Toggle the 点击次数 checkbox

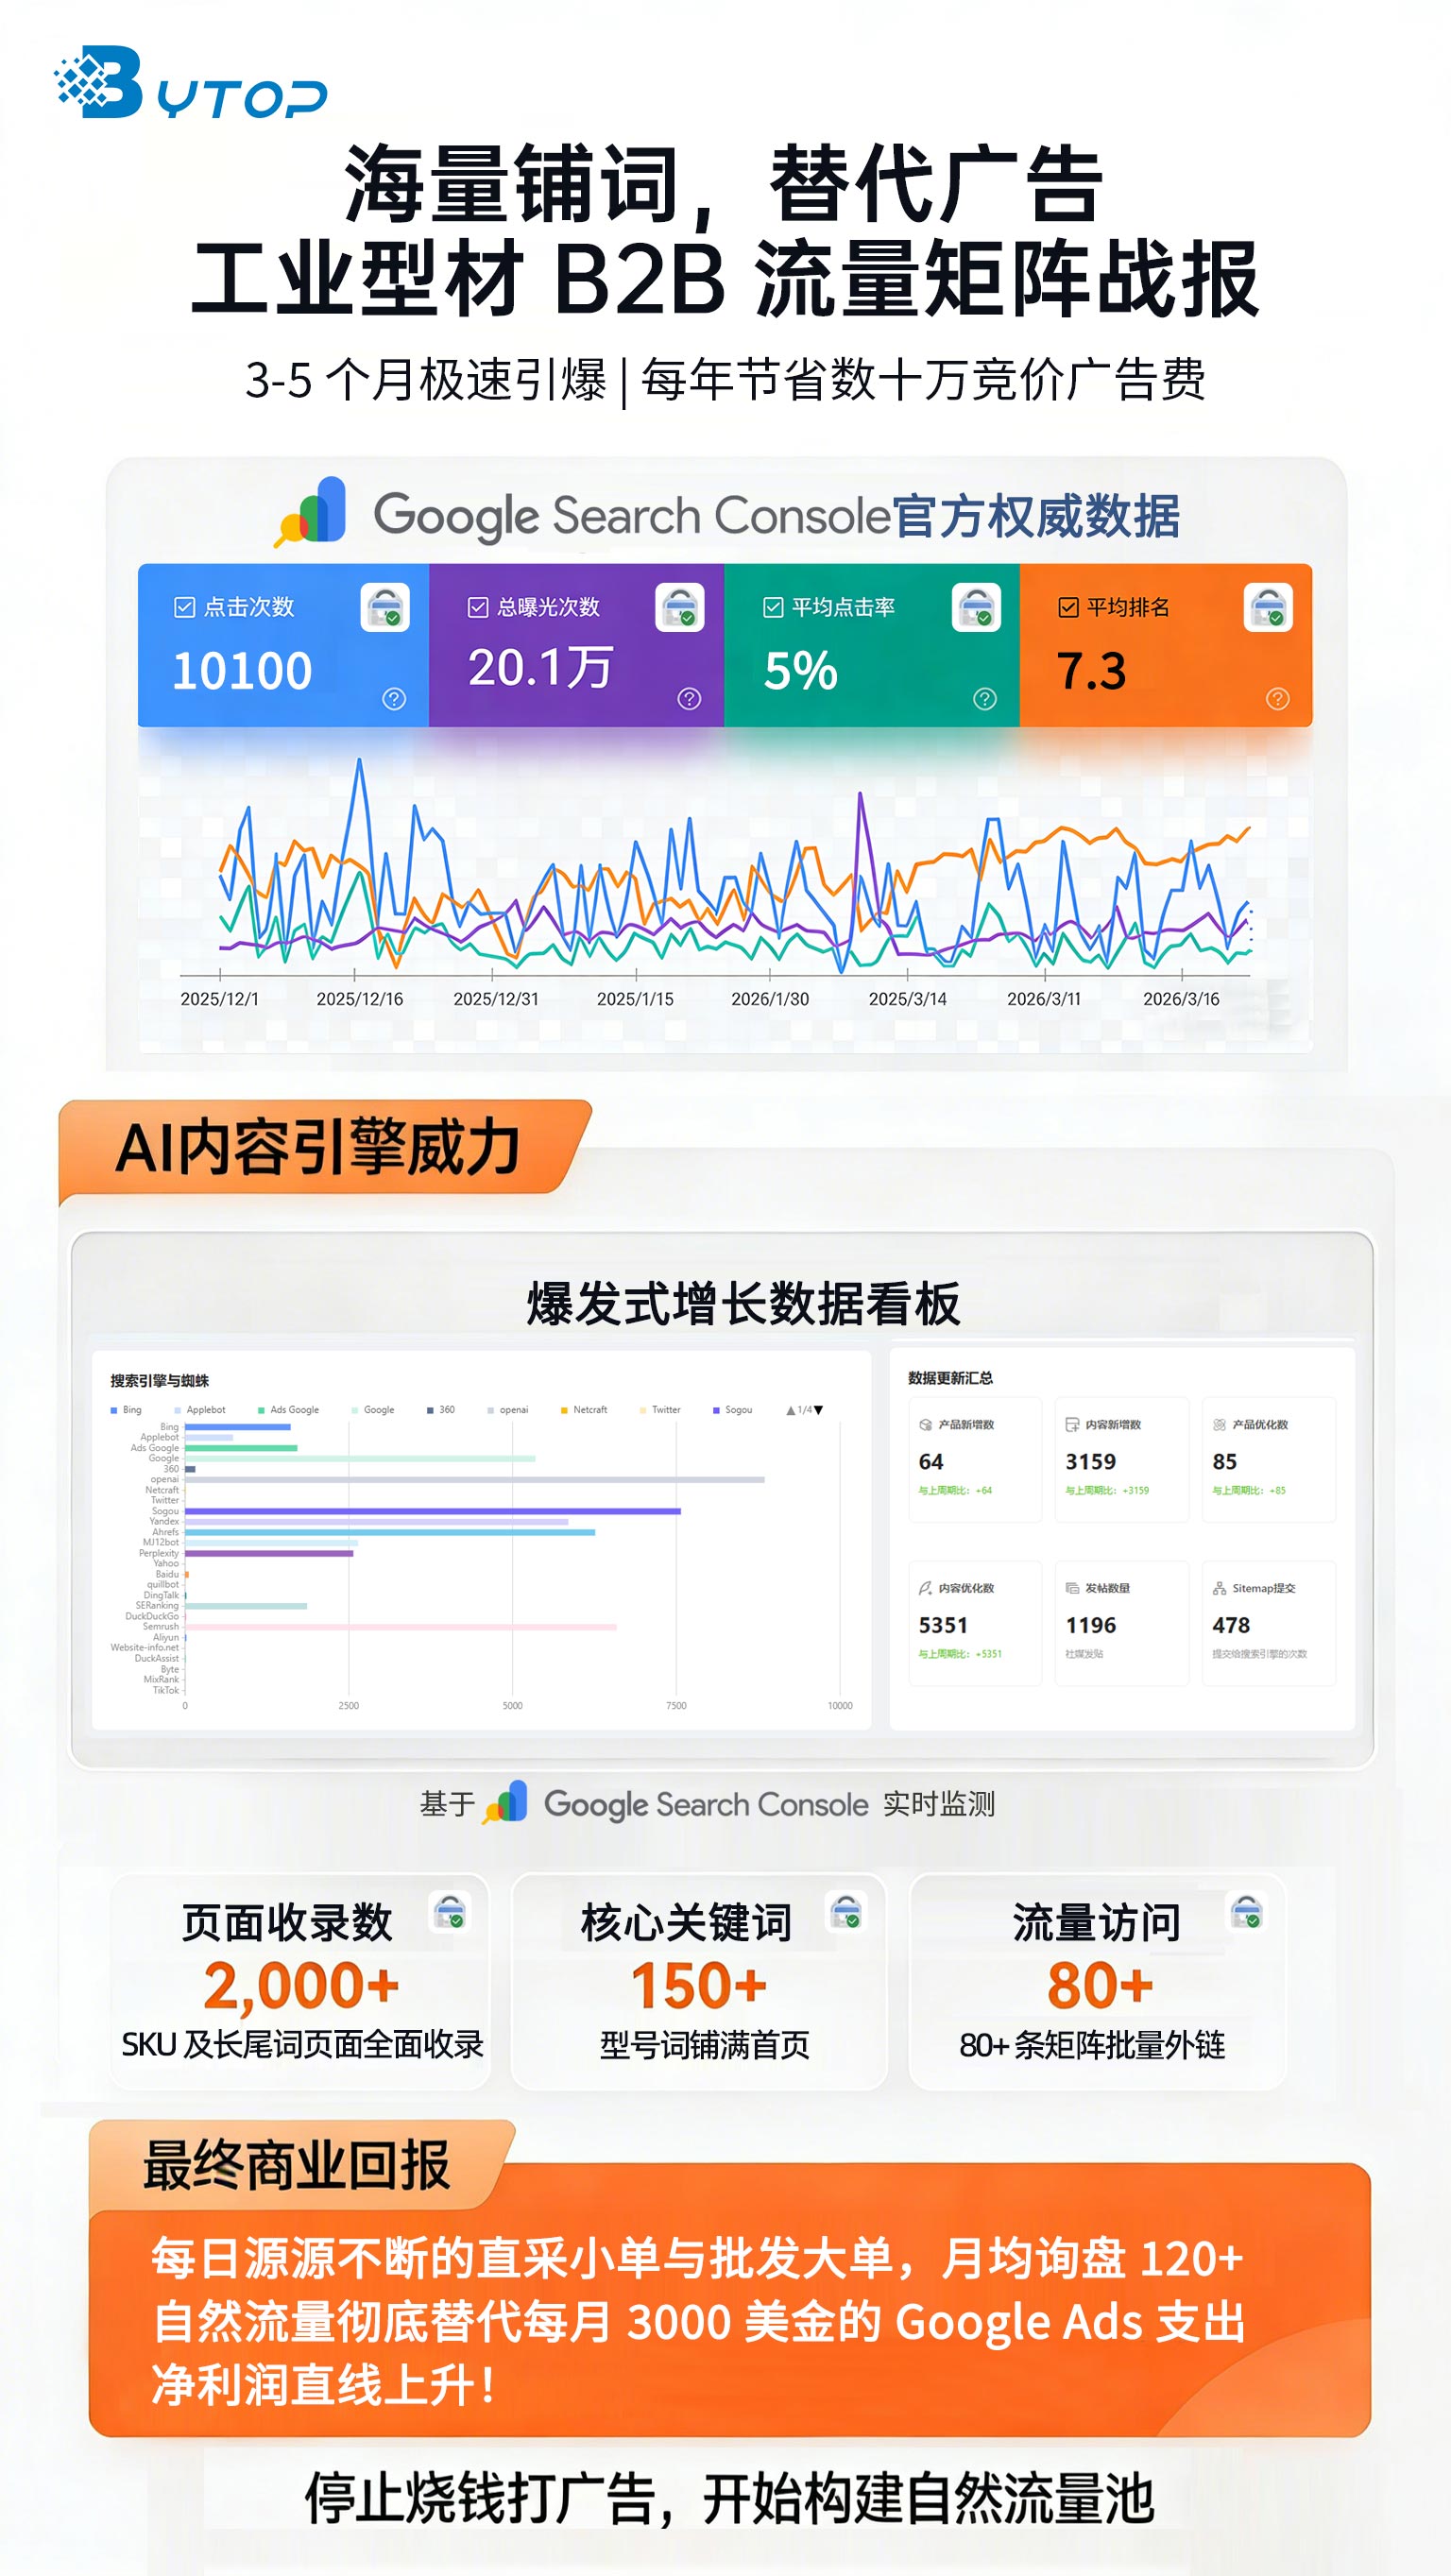pyautogui.click(x=184, y=607)
